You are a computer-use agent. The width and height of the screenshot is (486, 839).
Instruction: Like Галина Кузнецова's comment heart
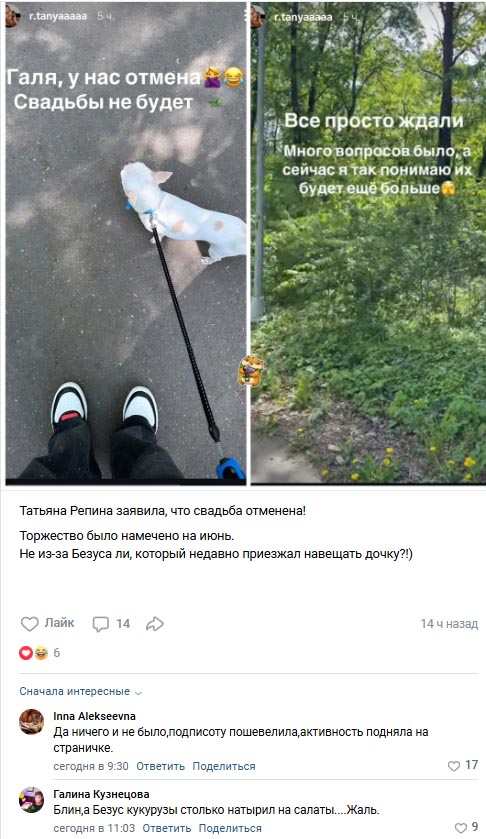coord(460,828)
